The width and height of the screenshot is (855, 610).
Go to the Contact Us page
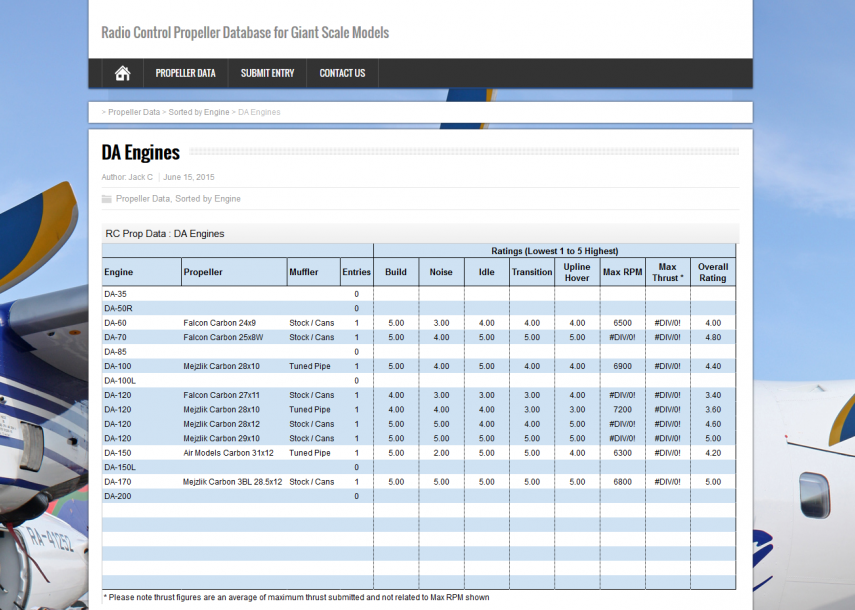342,73
